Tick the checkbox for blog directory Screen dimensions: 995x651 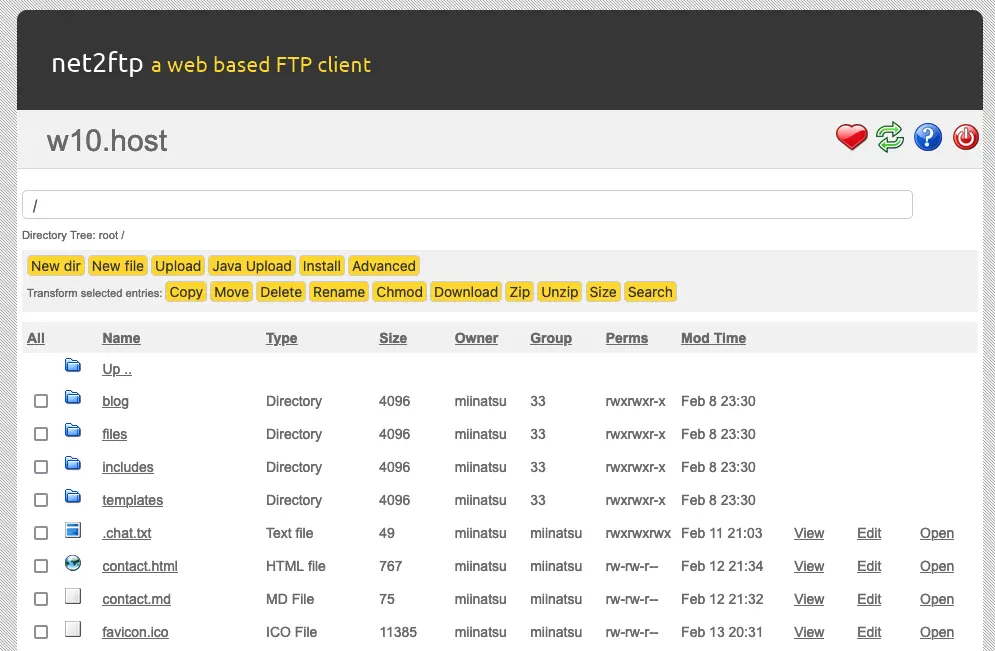click(x=41, y=401)
